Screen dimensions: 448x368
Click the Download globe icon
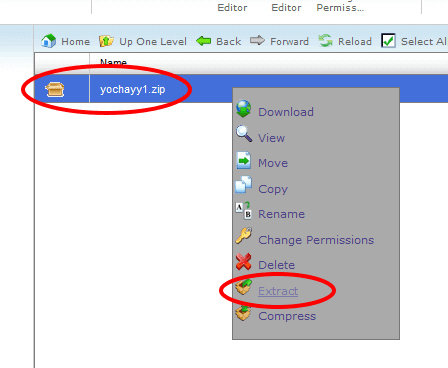244,109
